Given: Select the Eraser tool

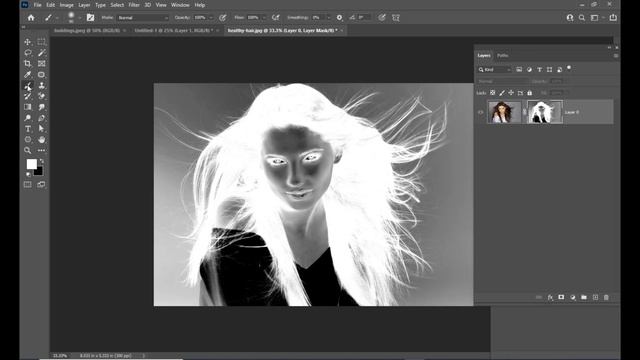Looking at the screenshot, I should point(41,96).
